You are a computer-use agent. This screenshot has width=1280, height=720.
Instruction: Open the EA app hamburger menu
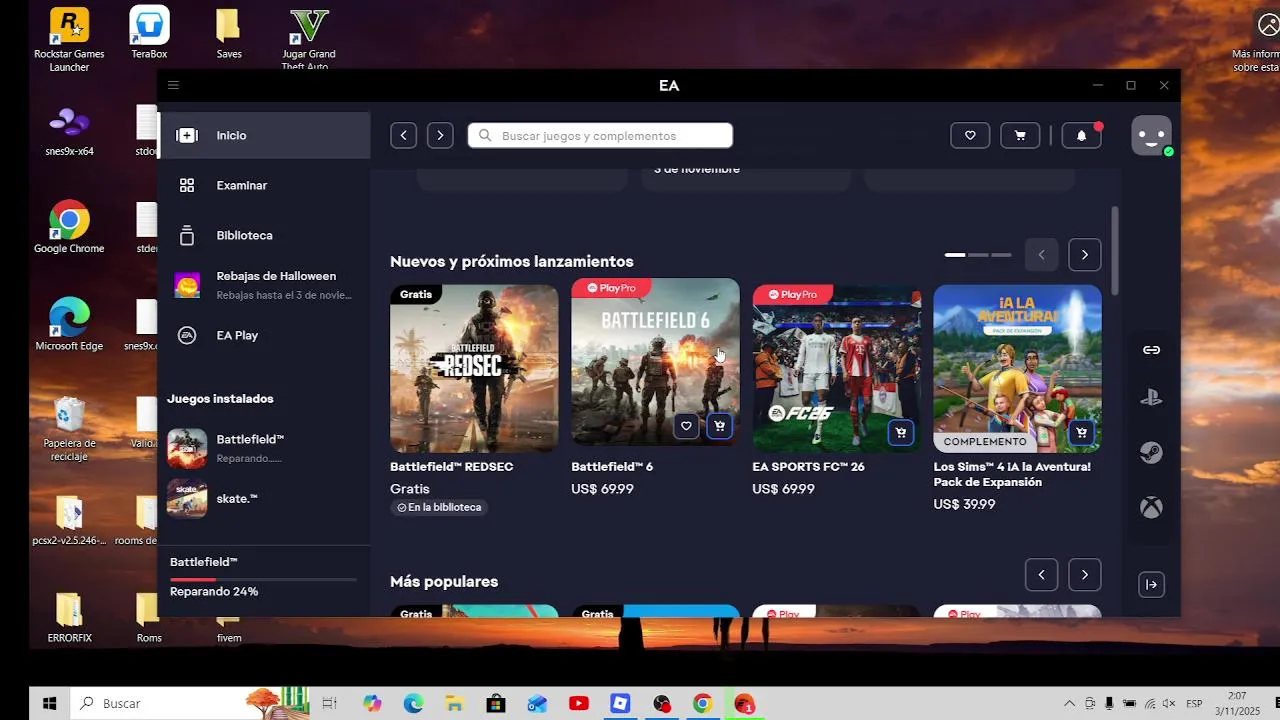(173, 85)
